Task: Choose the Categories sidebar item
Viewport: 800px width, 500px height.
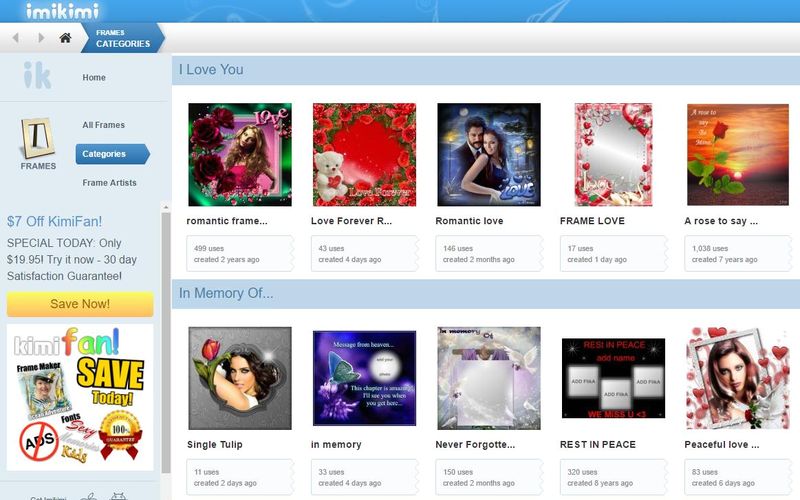Action: (106, 154)
